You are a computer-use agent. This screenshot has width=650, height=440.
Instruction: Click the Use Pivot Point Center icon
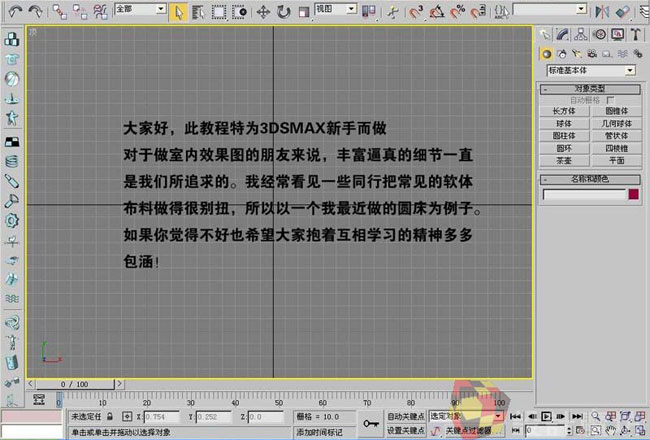(369, 12)
